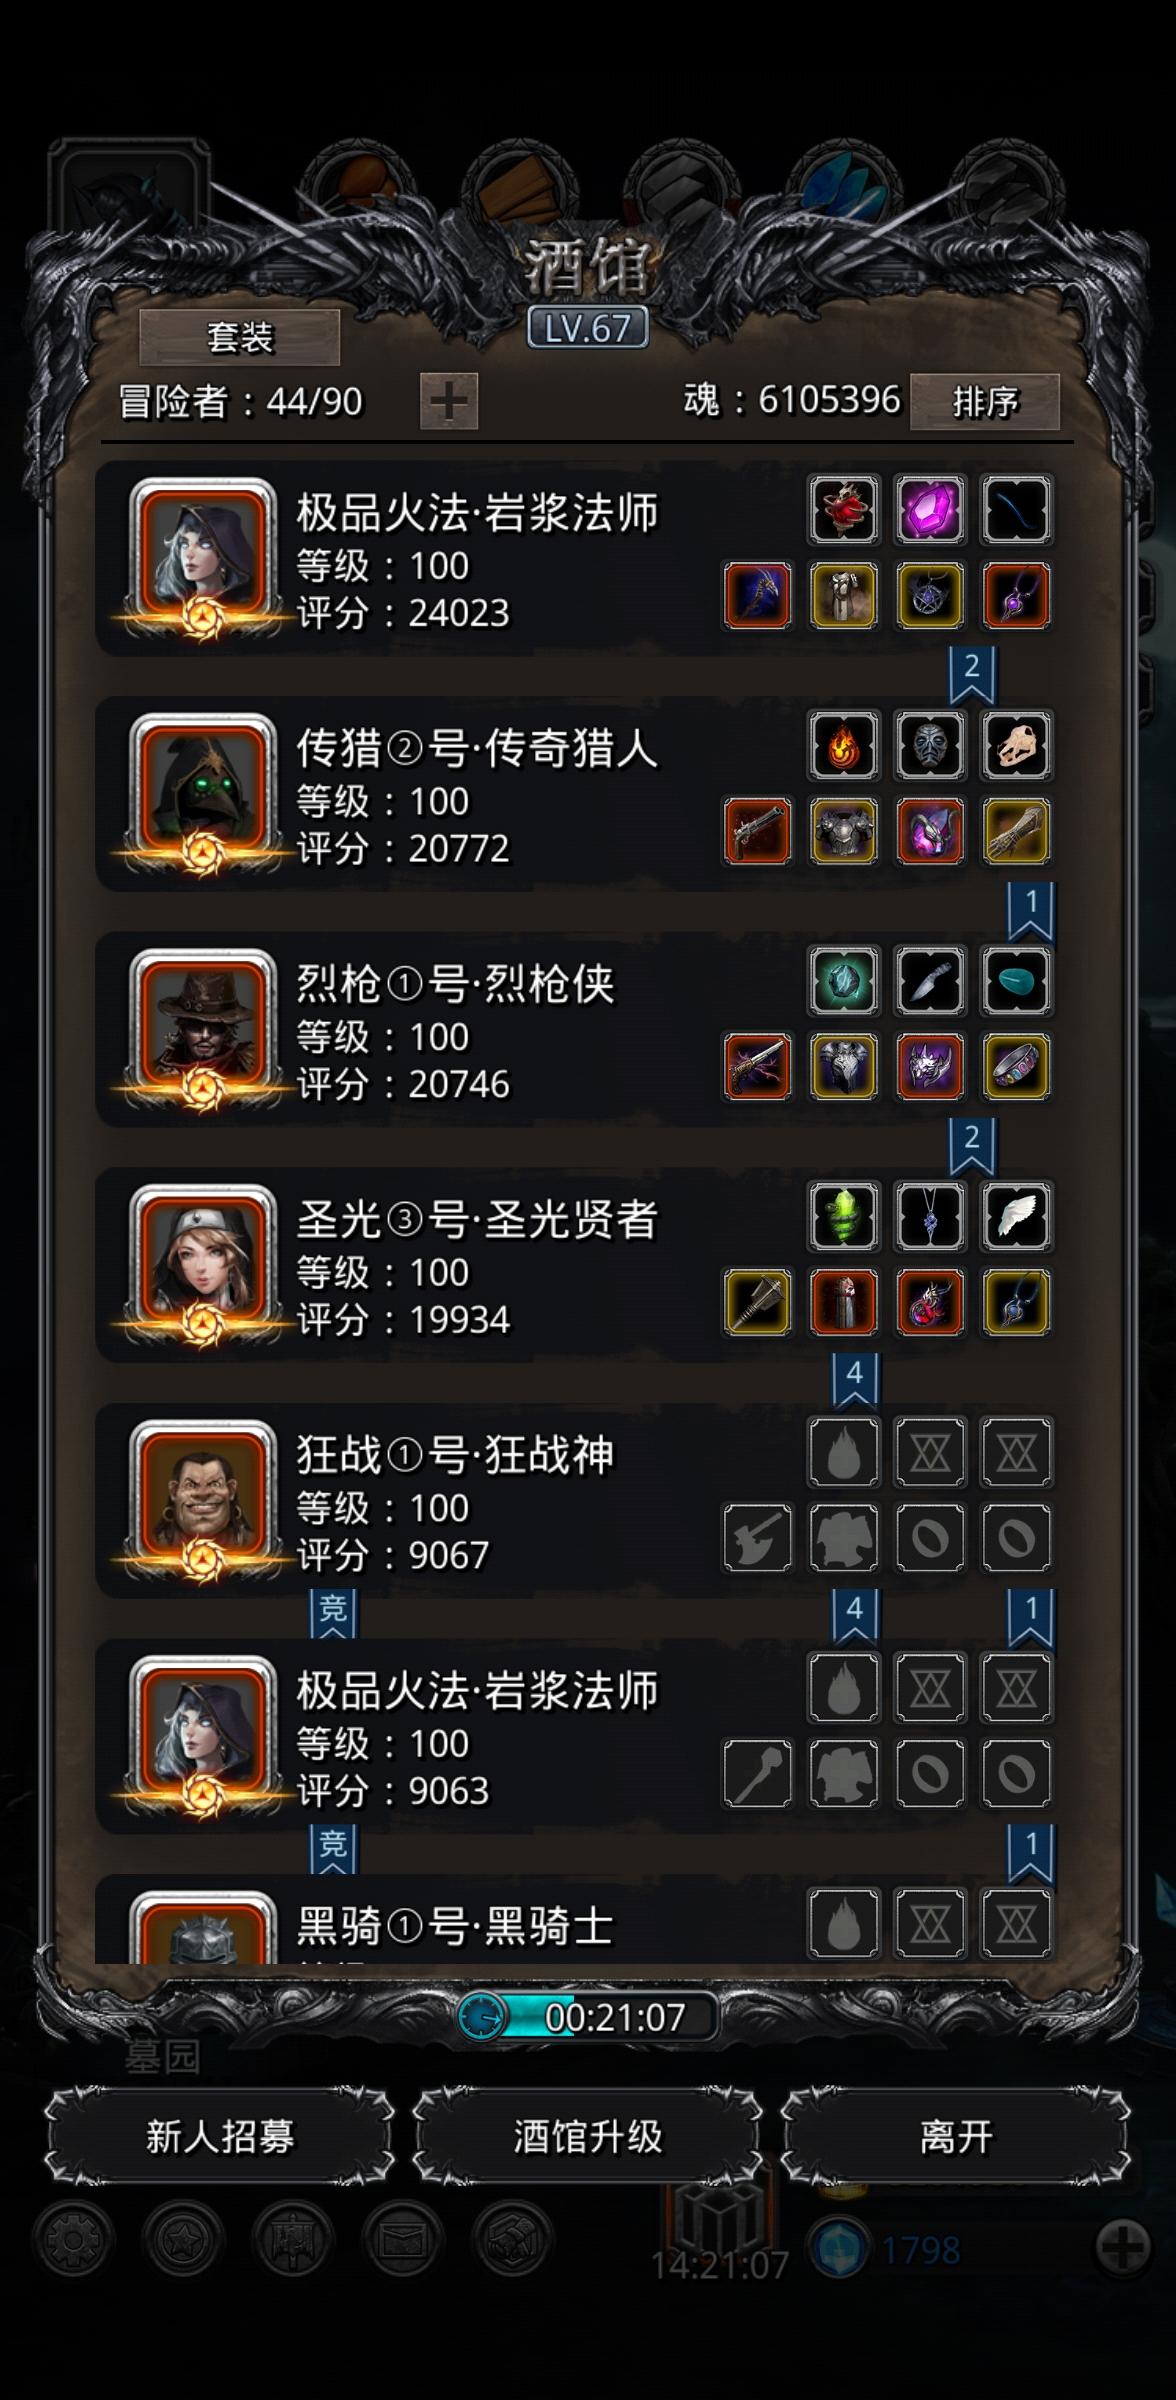Select the fire rune icon of 传奇猎人

click(843, 745)
